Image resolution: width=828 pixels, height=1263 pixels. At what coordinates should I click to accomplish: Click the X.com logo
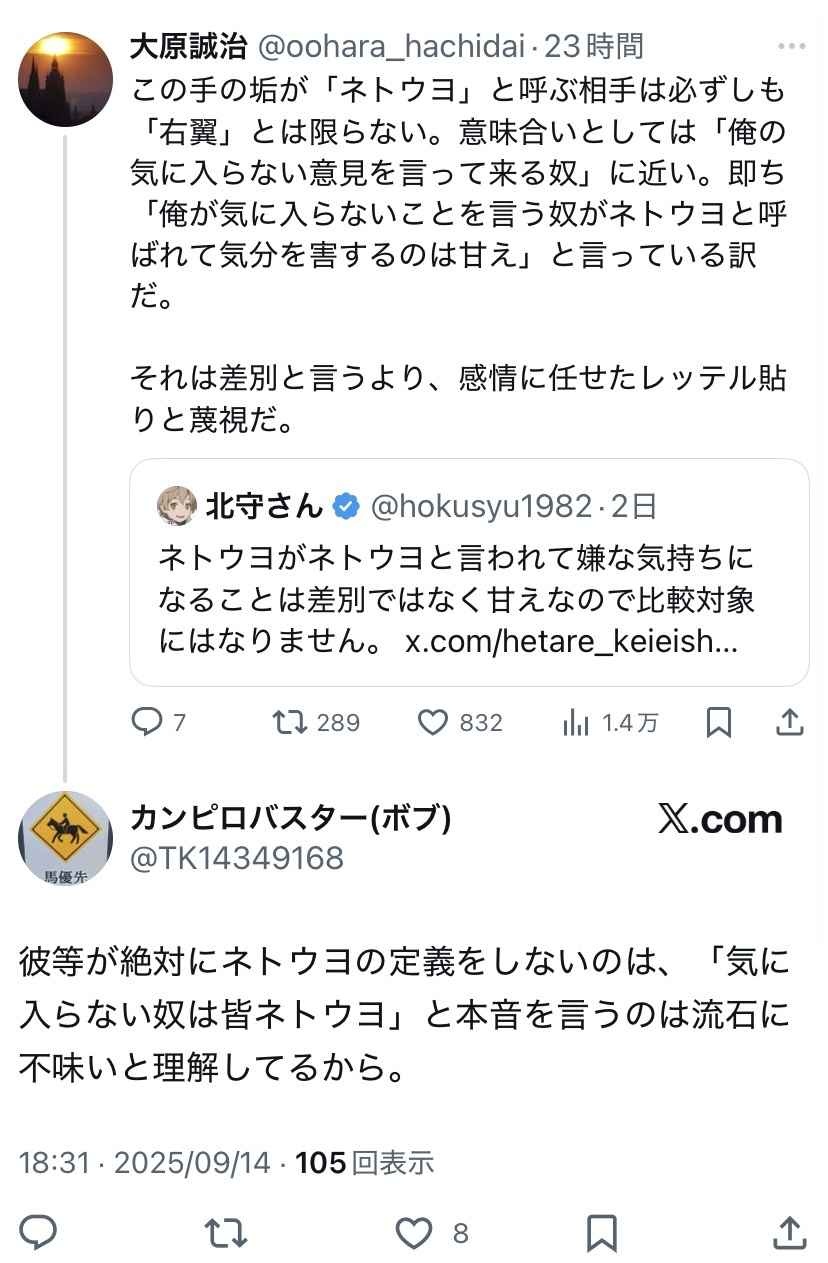point(719,820)
